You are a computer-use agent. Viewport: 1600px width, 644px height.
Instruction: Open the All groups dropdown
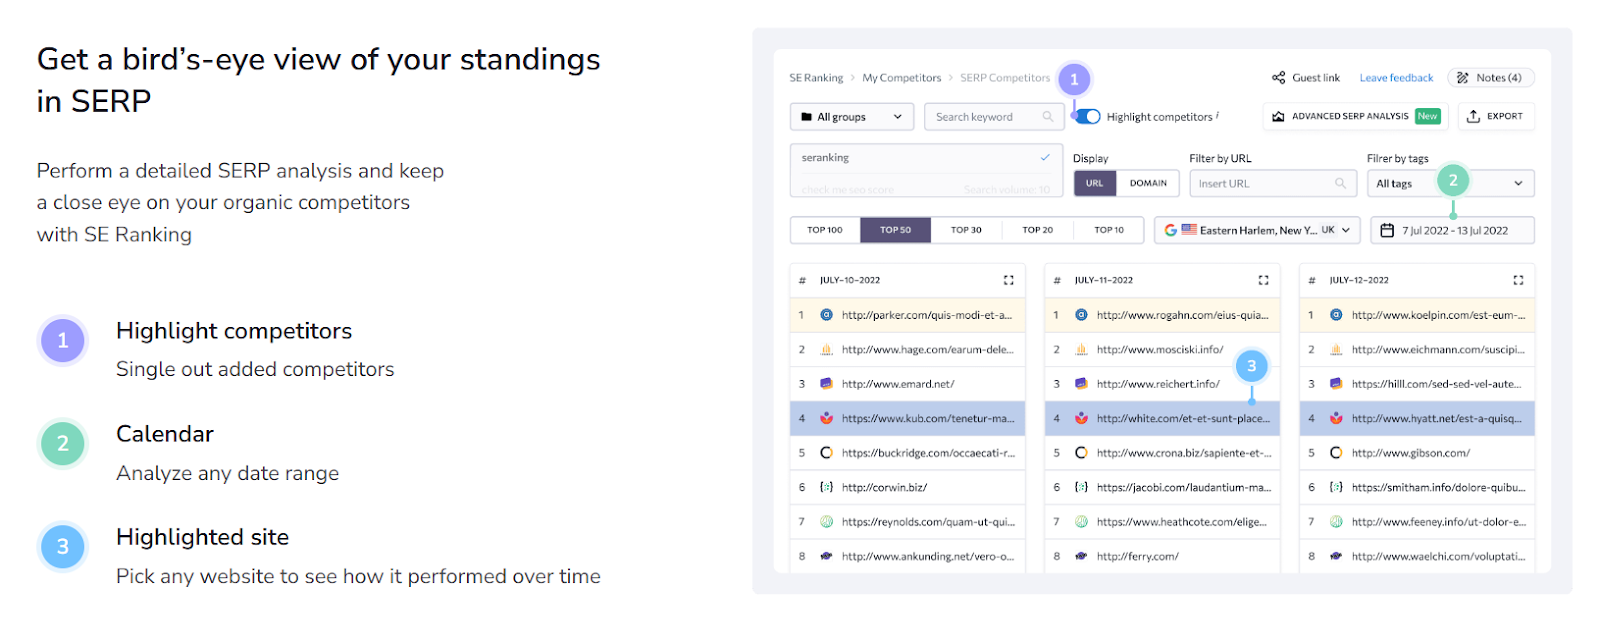coord(851,117)
